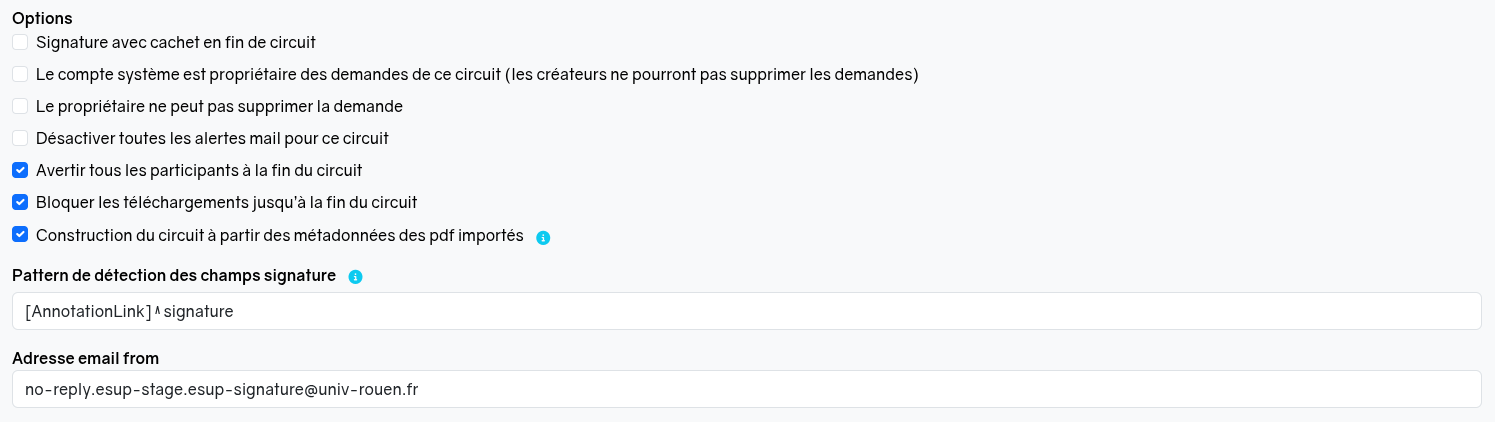Uncheck 'Bloquer les téléchargements' checkbox
This screenshot has width=1495, height=422.
pyautogui.click(x=20, y=202)
